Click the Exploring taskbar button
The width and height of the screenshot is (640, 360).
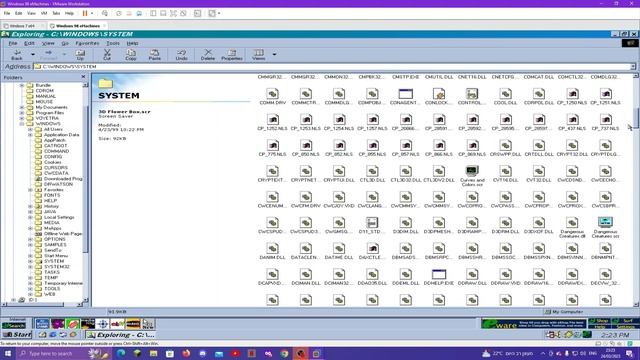pyautogui.click(x=121, y=335)
